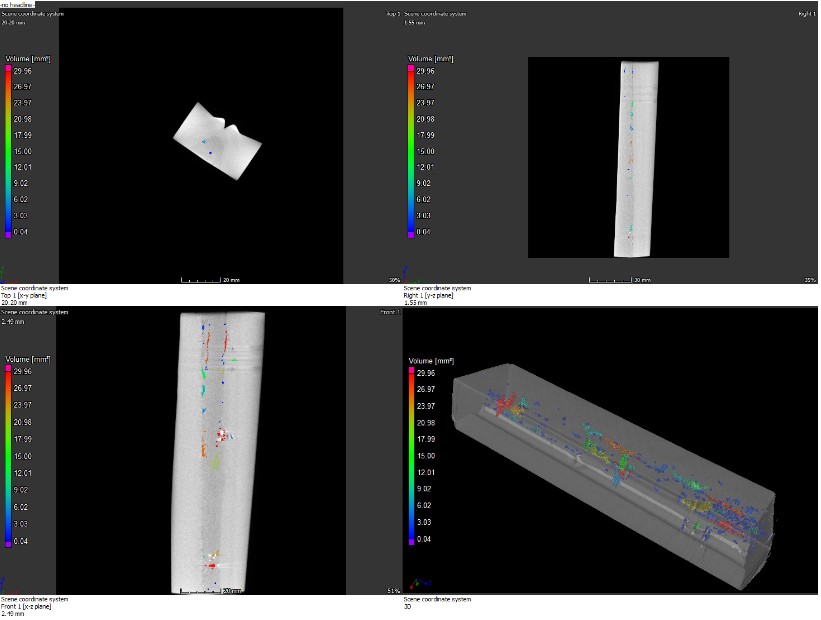The height and width of the screenshot is (620, 821).
Task: Click the 20 mm scale bar in the top view
Action: [x=210, y=280]
